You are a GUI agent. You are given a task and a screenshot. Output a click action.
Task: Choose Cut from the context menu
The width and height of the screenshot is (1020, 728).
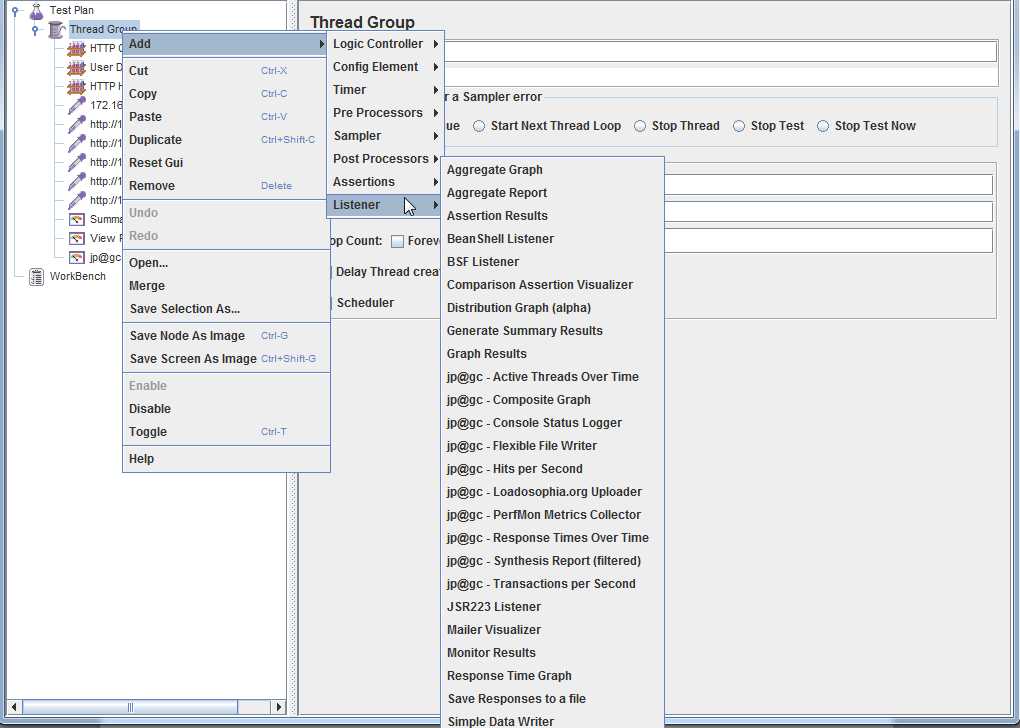(226, 70)
